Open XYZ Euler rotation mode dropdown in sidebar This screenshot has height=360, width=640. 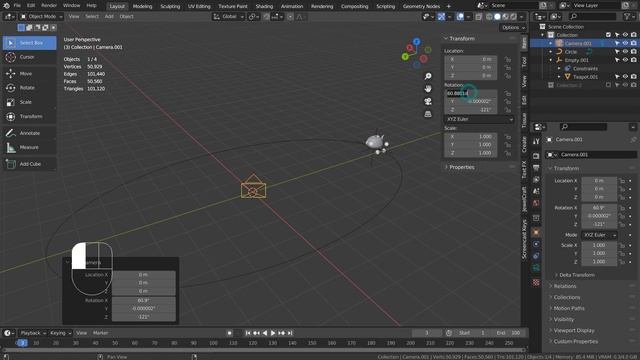point(479,119)
